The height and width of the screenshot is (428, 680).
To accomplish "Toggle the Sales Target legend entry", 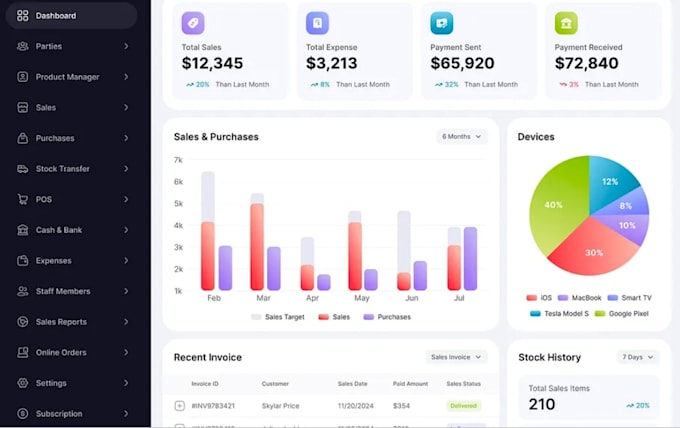I will pos(278,317).
